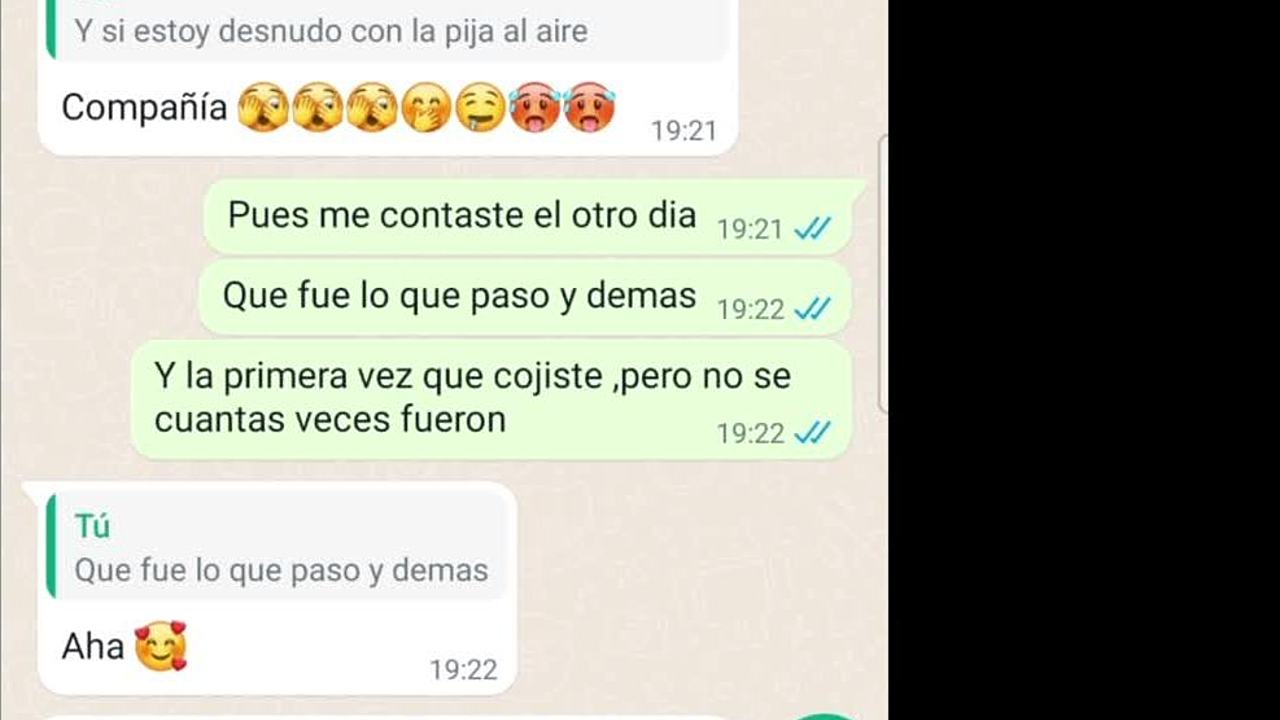Click the green round button at bottom
This screenshot has width=1280, height=720.
point(825,716)
